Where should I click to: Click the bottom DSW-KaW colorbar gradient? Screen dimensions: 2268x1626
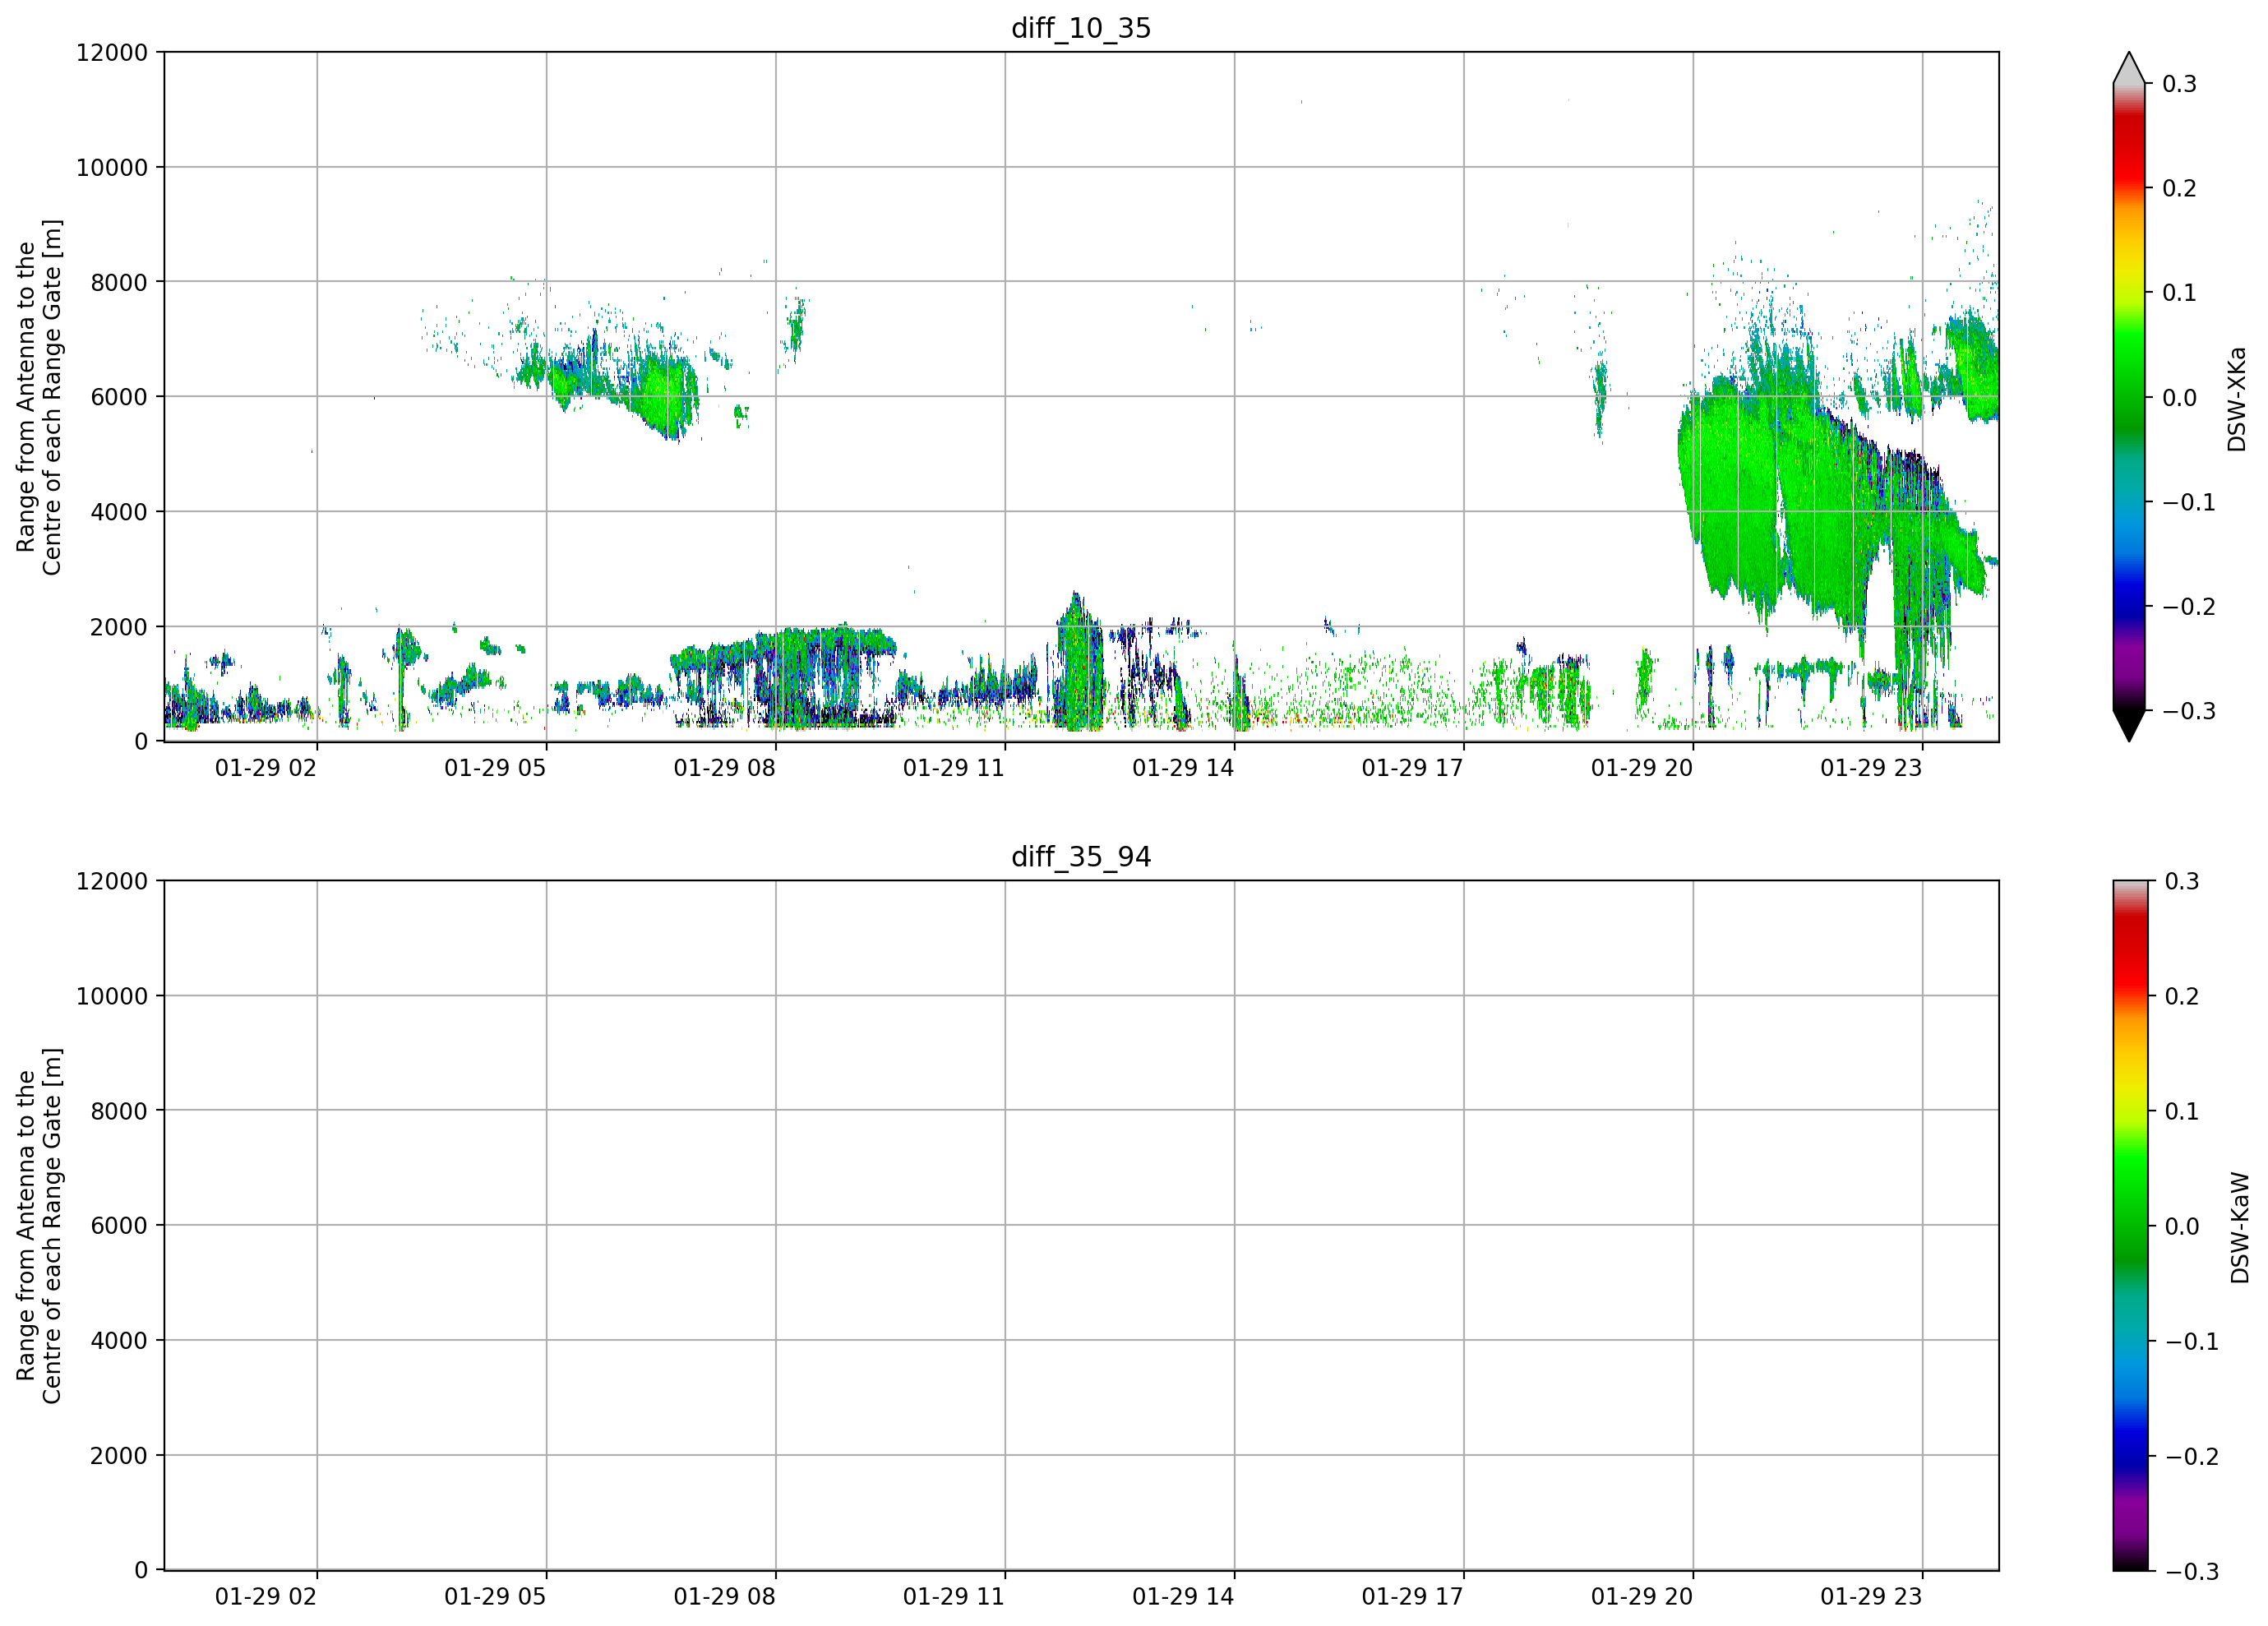(2129, 1225)
